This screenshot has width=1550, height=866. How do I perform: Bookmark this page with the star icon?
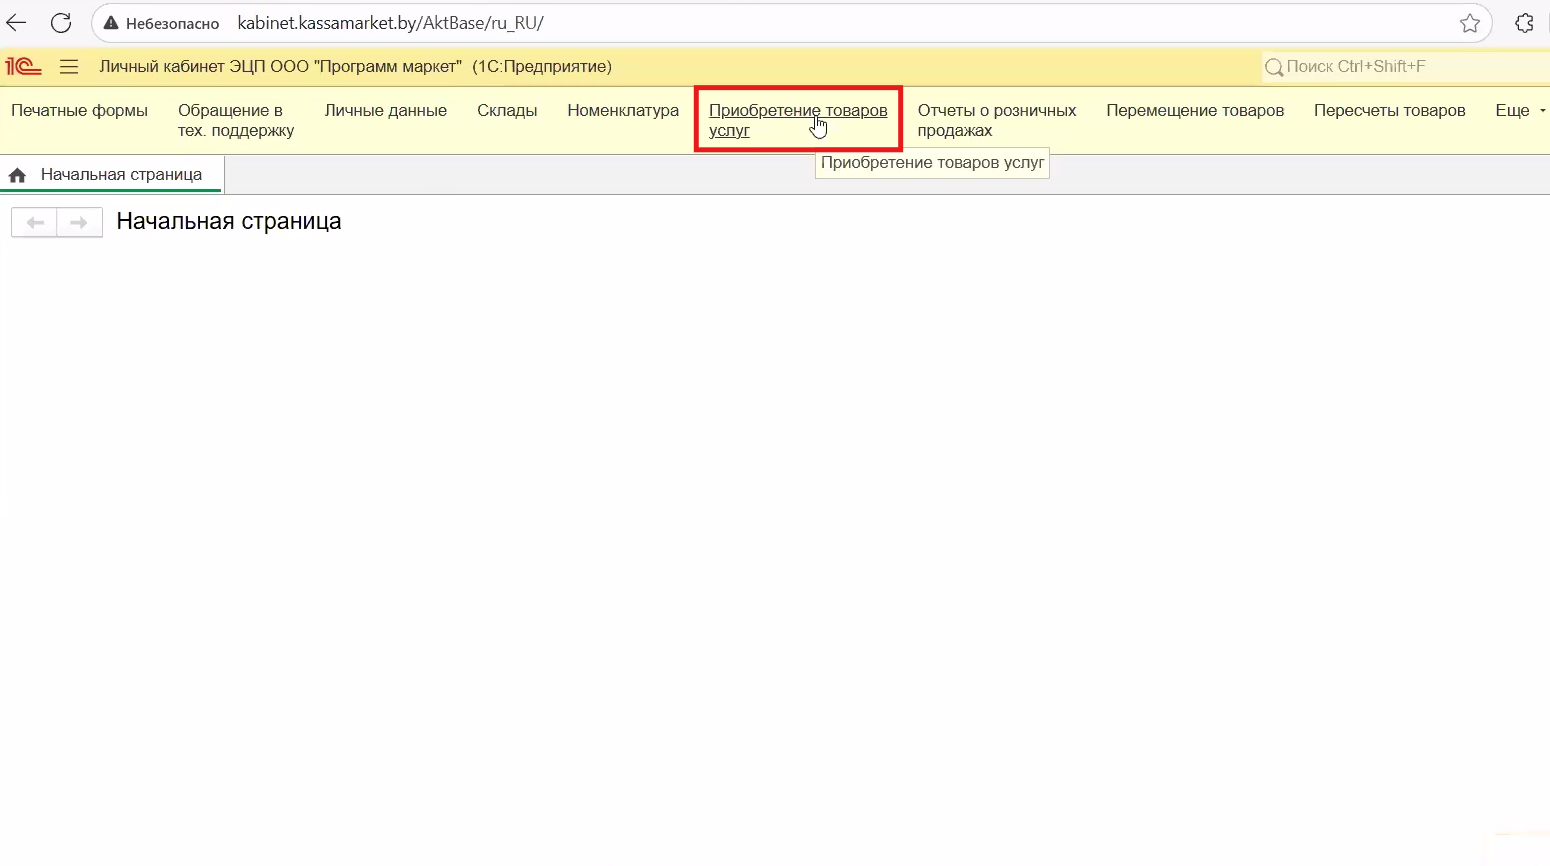click(x=1469, y=23)
